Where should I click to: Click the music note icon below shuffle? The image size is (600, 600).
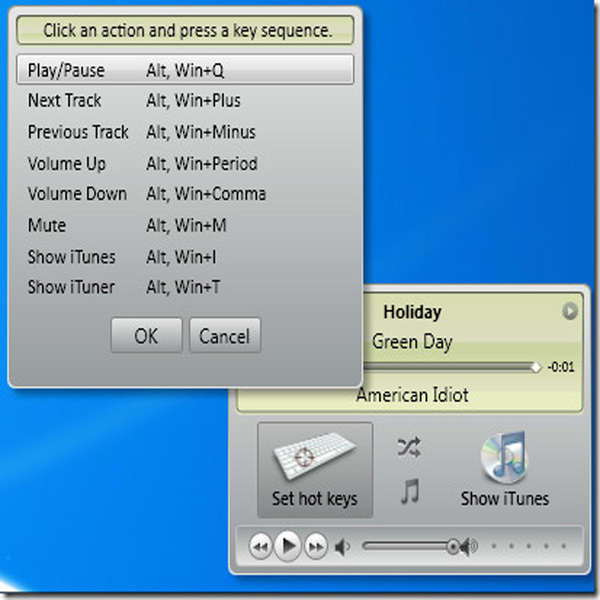(x=410, y=491)
